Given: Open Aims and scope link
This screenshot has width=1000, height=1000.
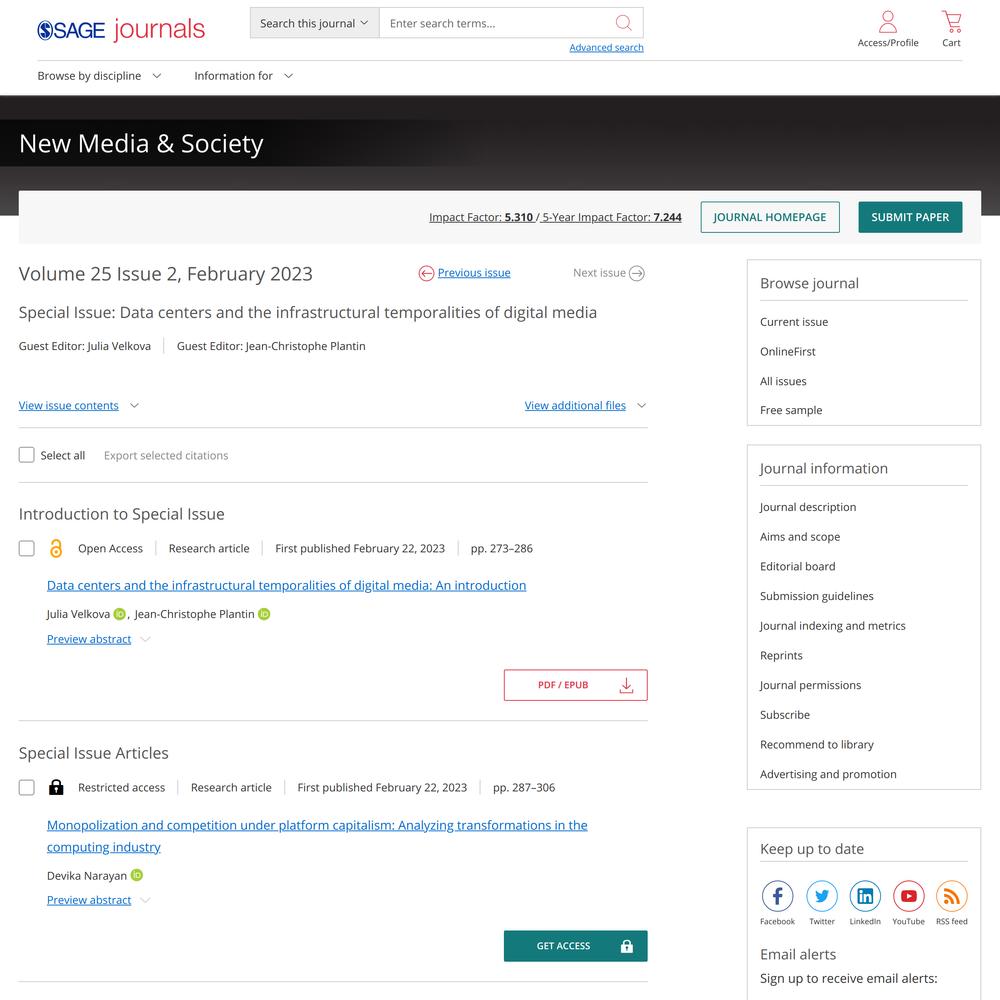Looking at the screenshot, I should 800,537.
